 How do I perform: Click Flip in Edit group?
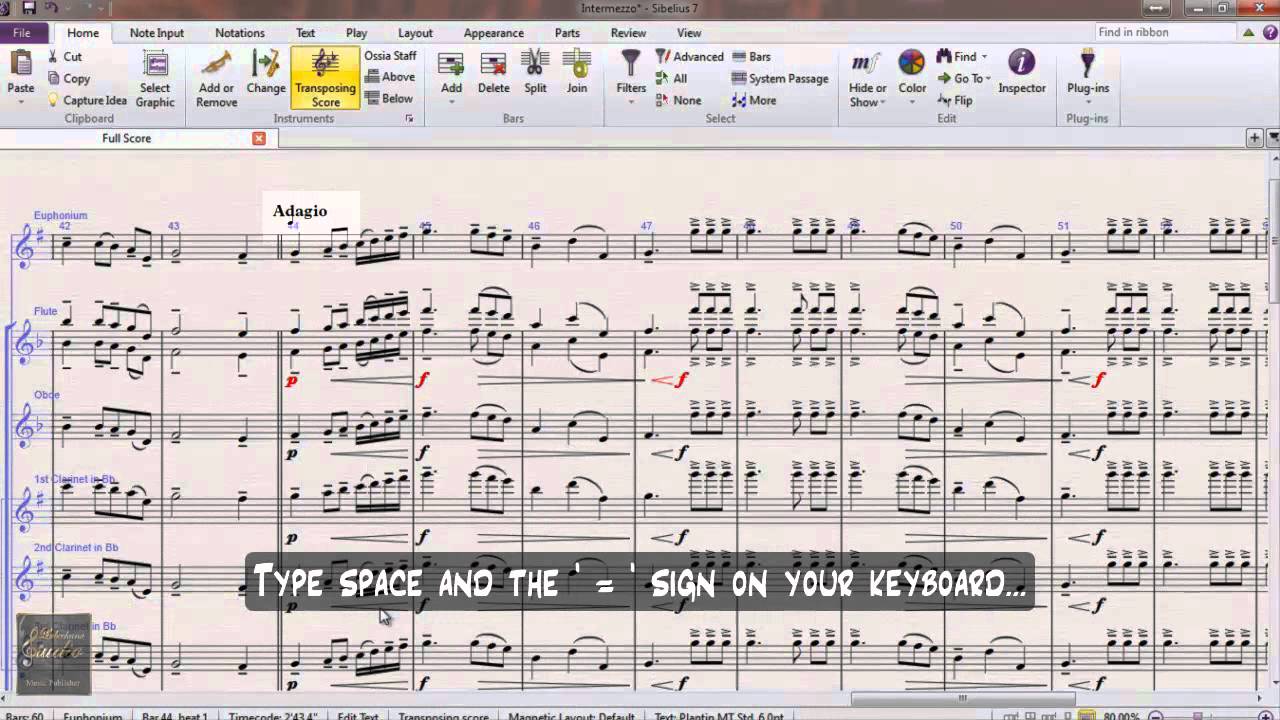tap(955, 100)
